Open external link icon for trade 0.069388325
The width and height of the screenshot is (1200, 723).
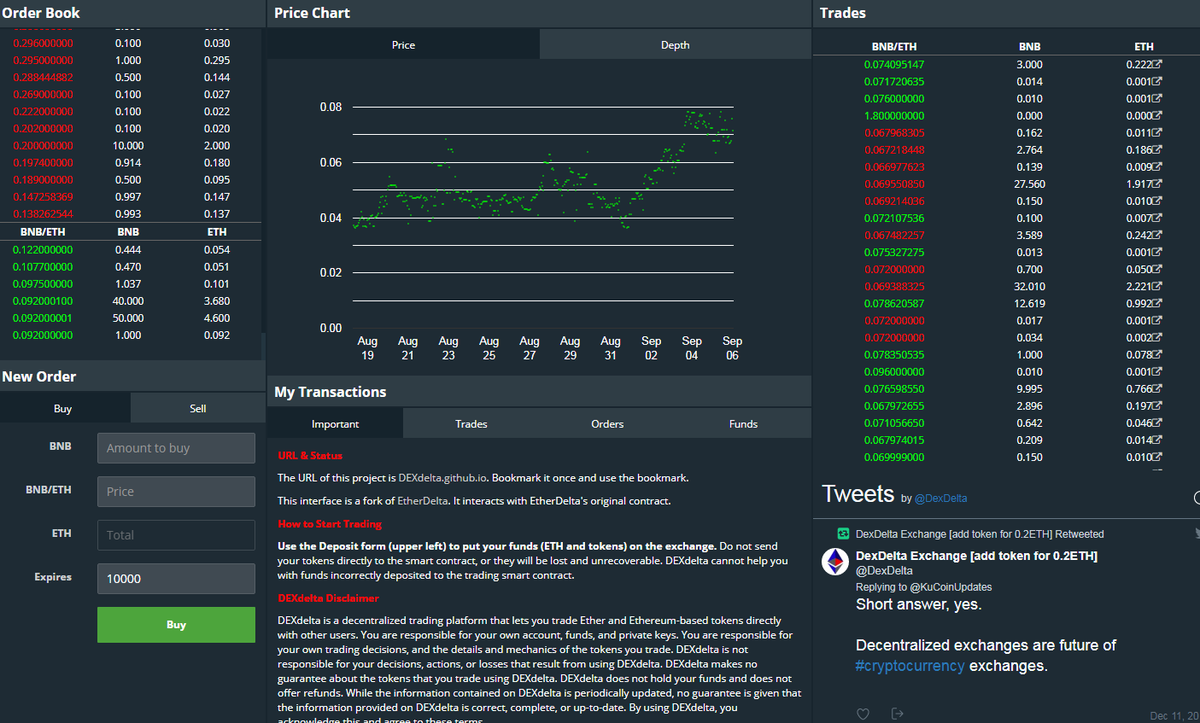coord(1158,286)
